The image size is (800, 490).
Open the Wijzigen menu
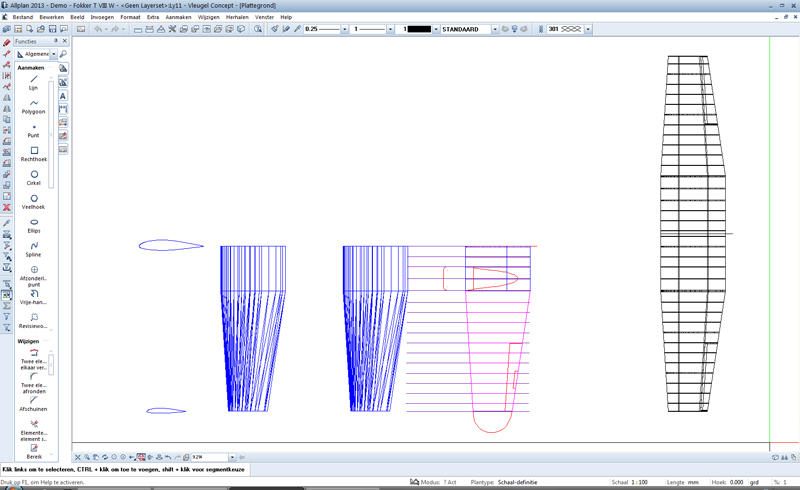[x=208, y=17]
